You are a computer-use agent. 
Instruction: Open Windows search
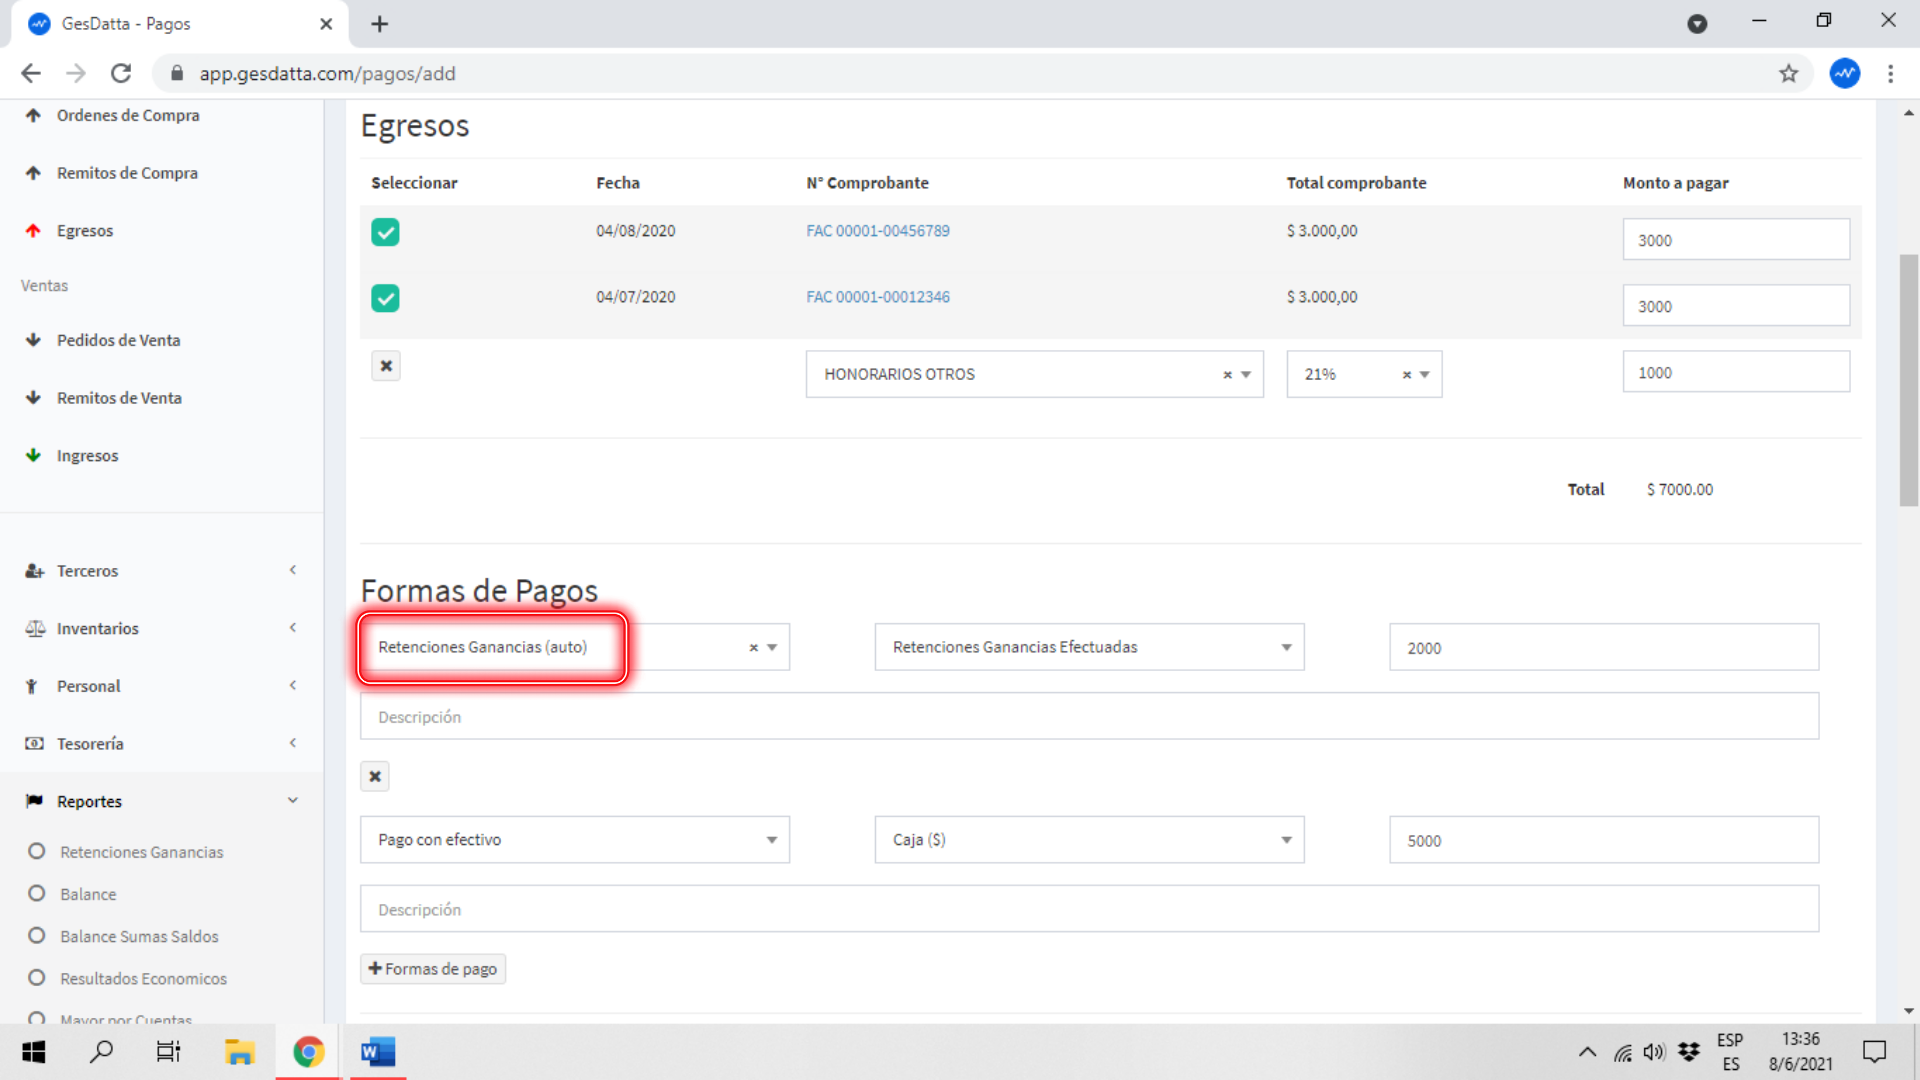[x=101, y=1052]
